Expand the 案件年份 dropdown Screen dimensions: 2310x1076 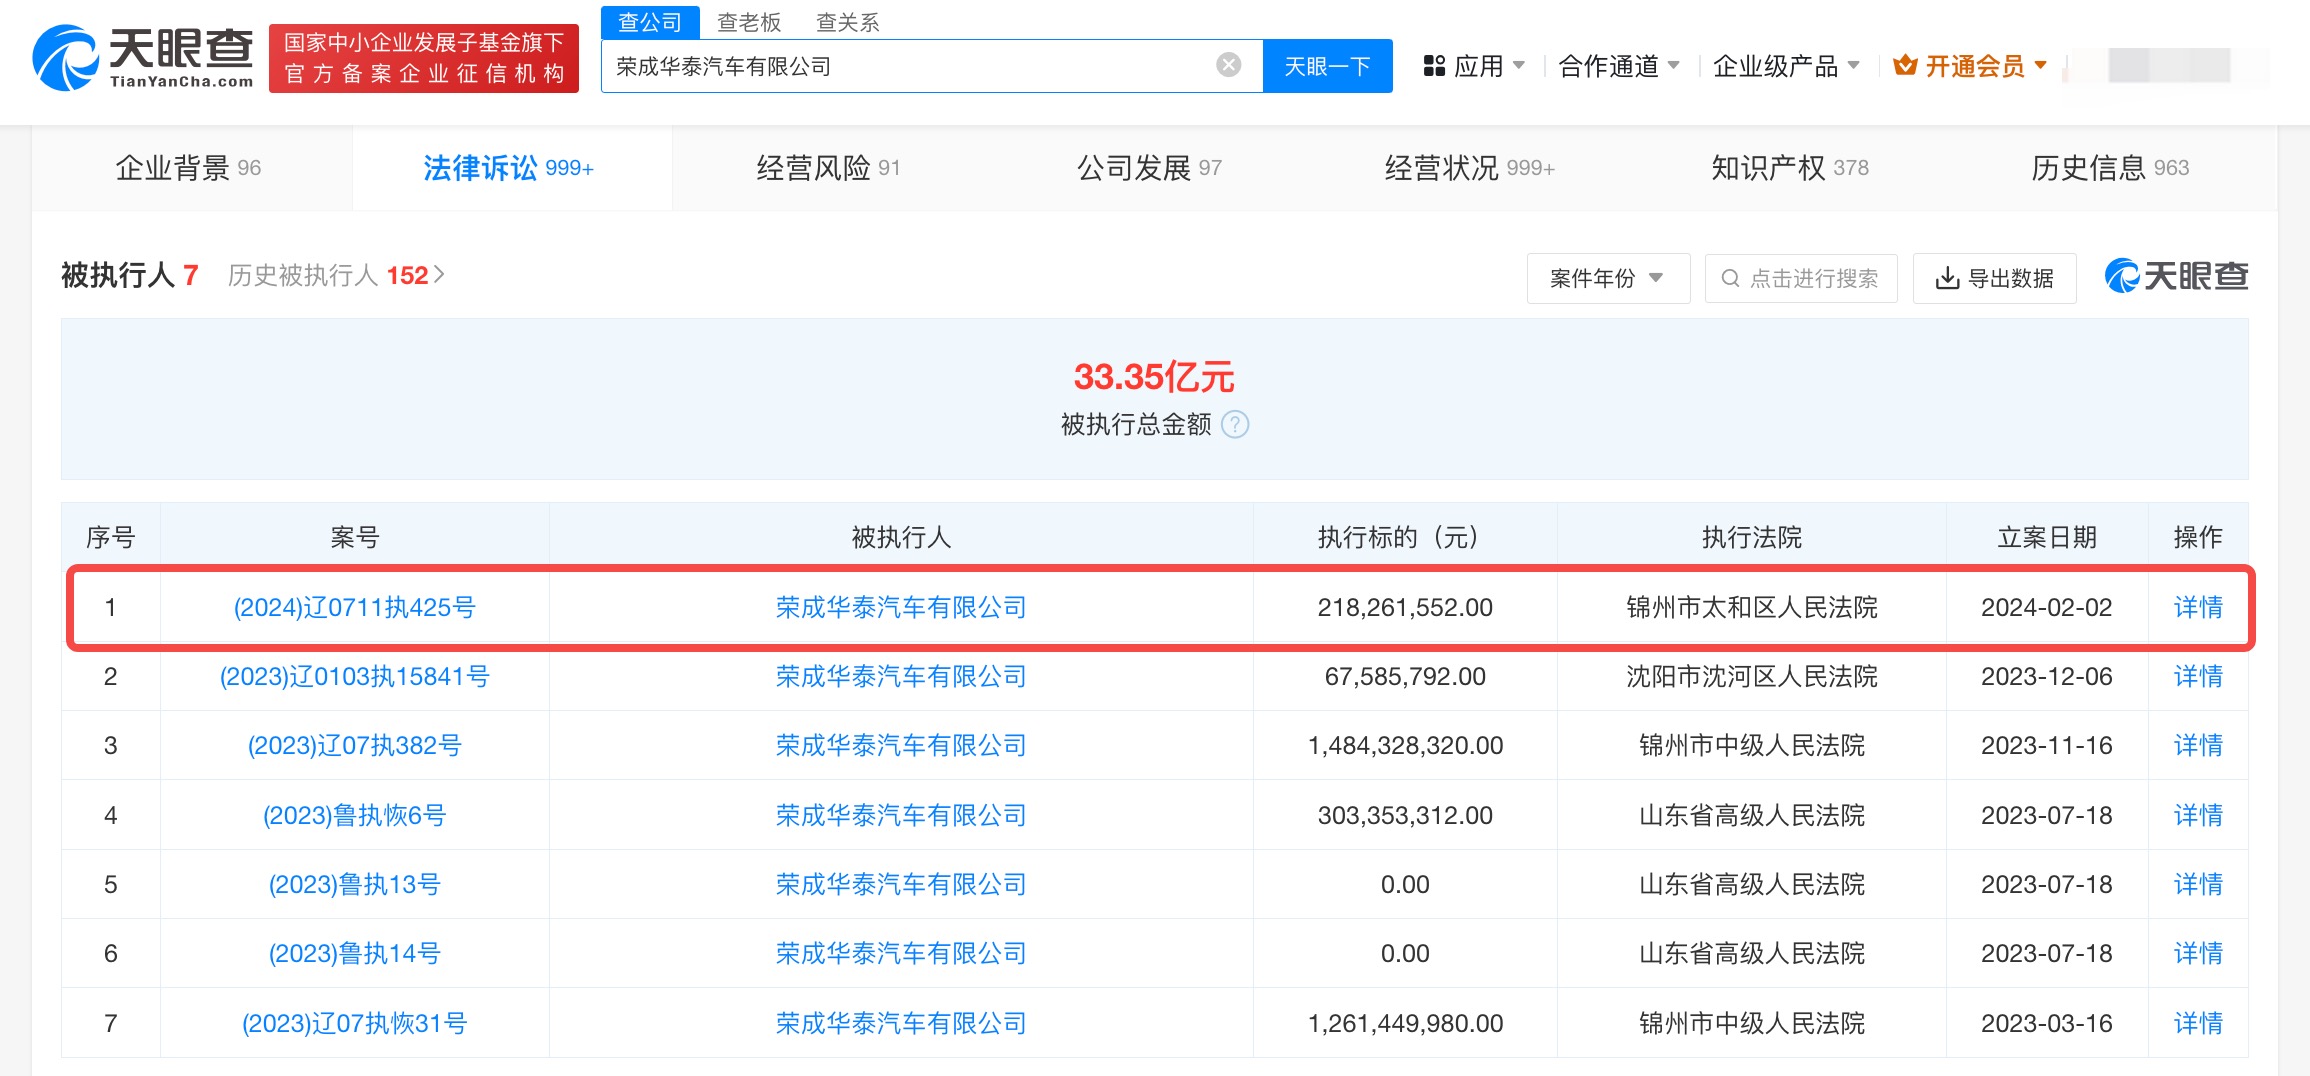click(1607, 278)
